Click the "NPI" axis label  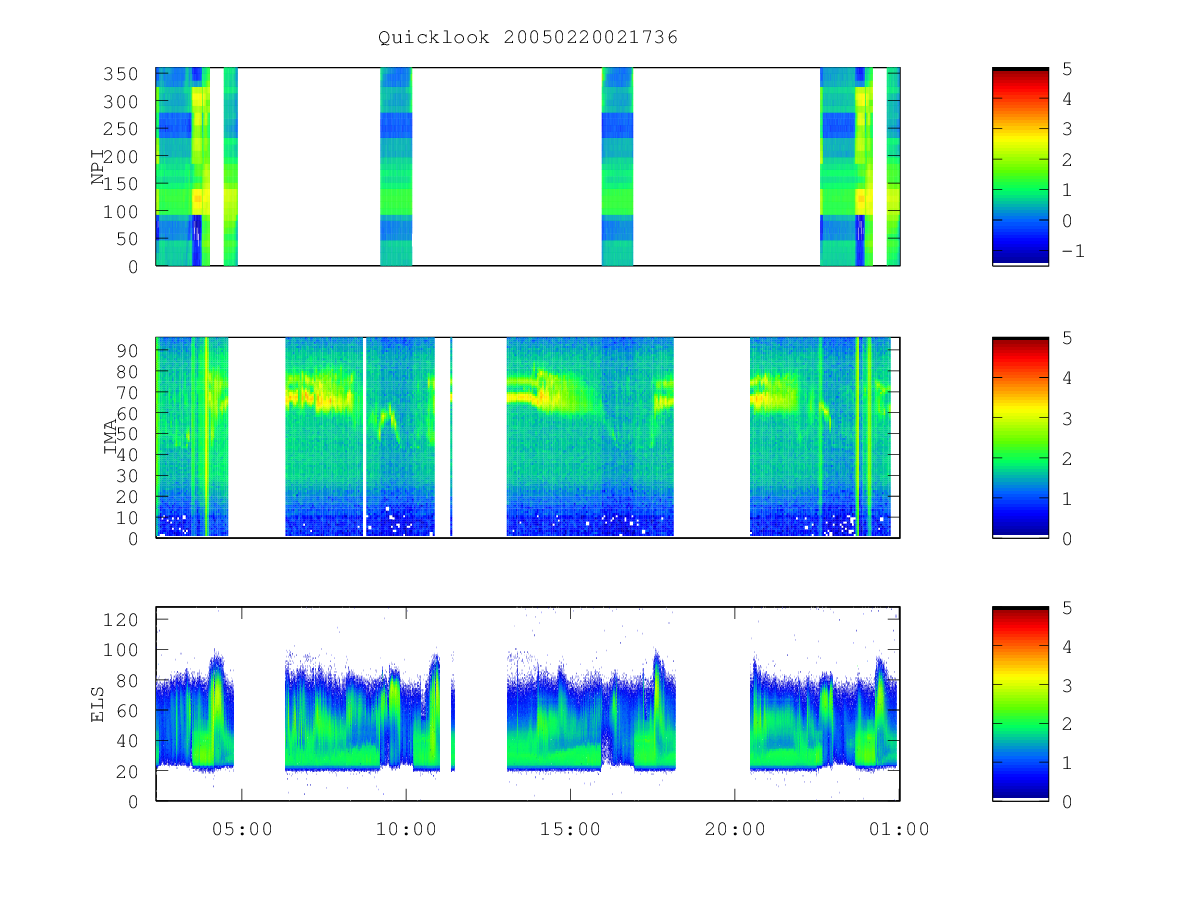click(x=98, y=167)
